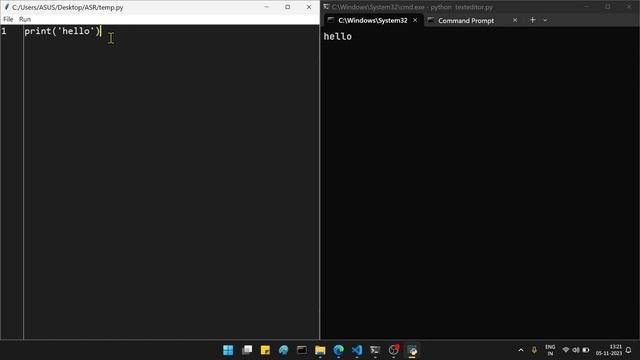Viewport: 640px width, 360px height.
Task: Open the ENG IN language switcher
Action: [x=550, y=350]
